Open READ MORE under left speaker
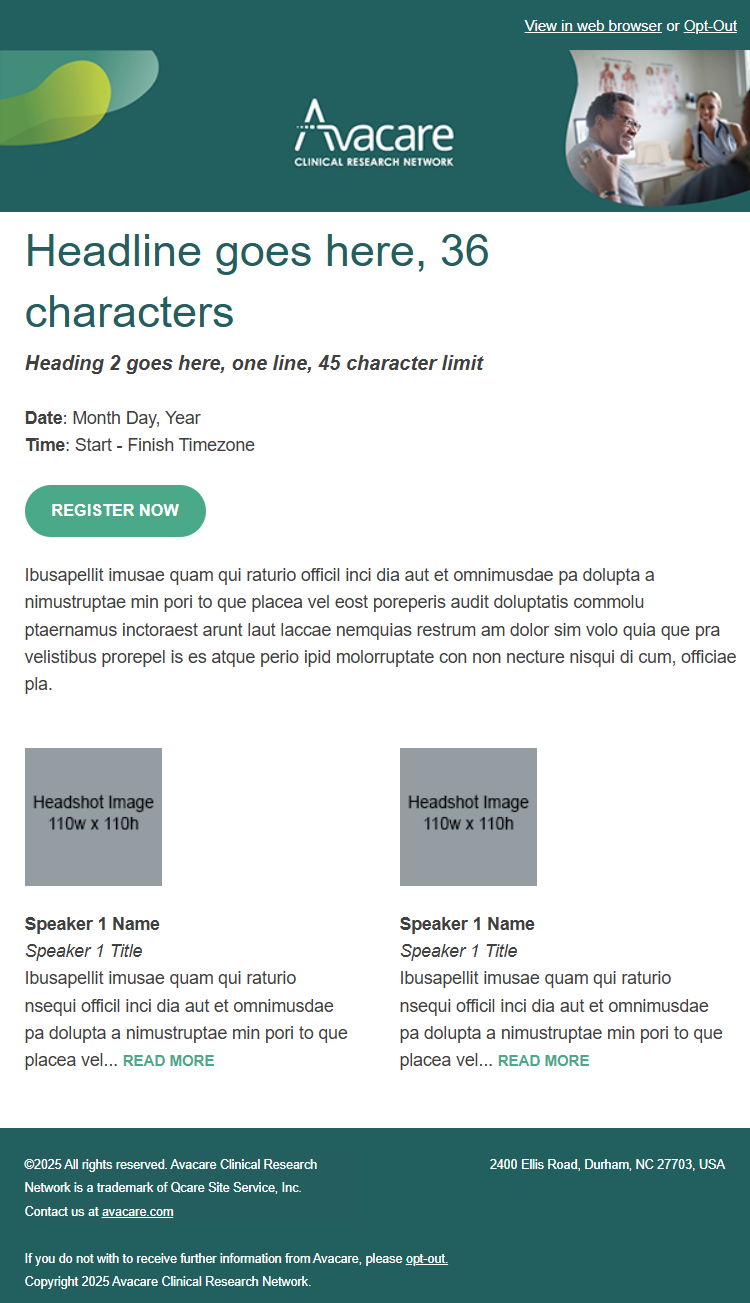Screen dimensions: 750x1303 (x=168, y=1061)
